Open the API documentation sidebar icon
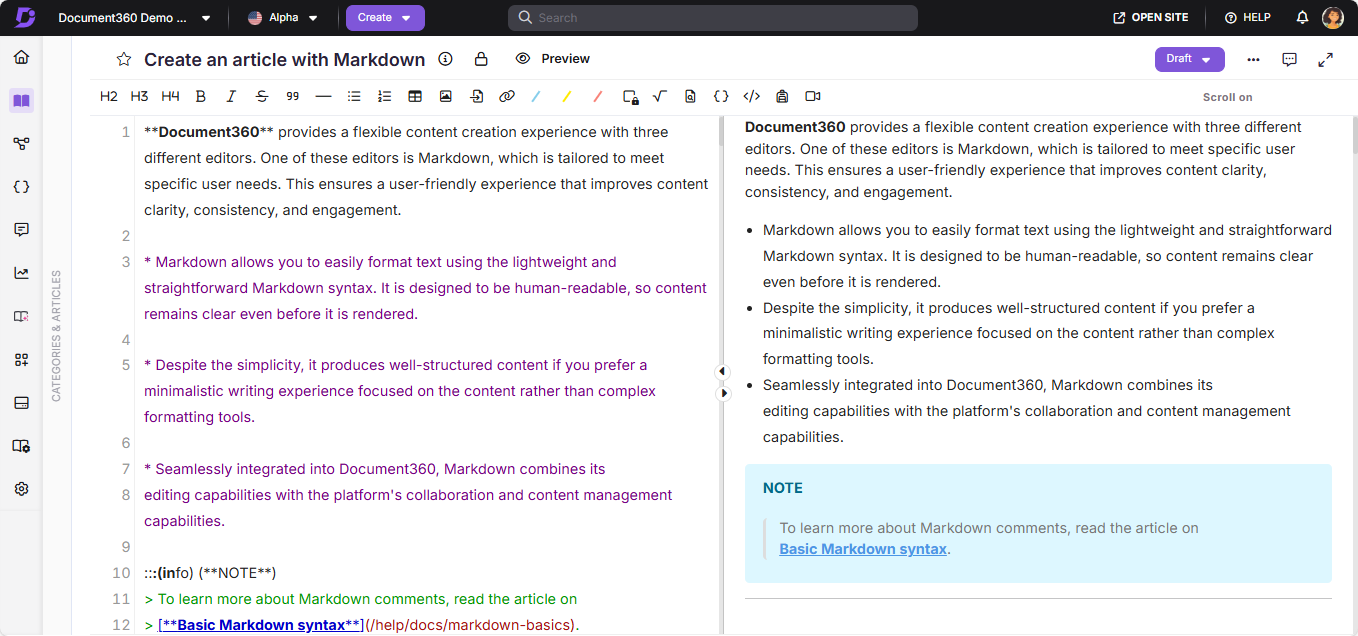 (21, 186)
